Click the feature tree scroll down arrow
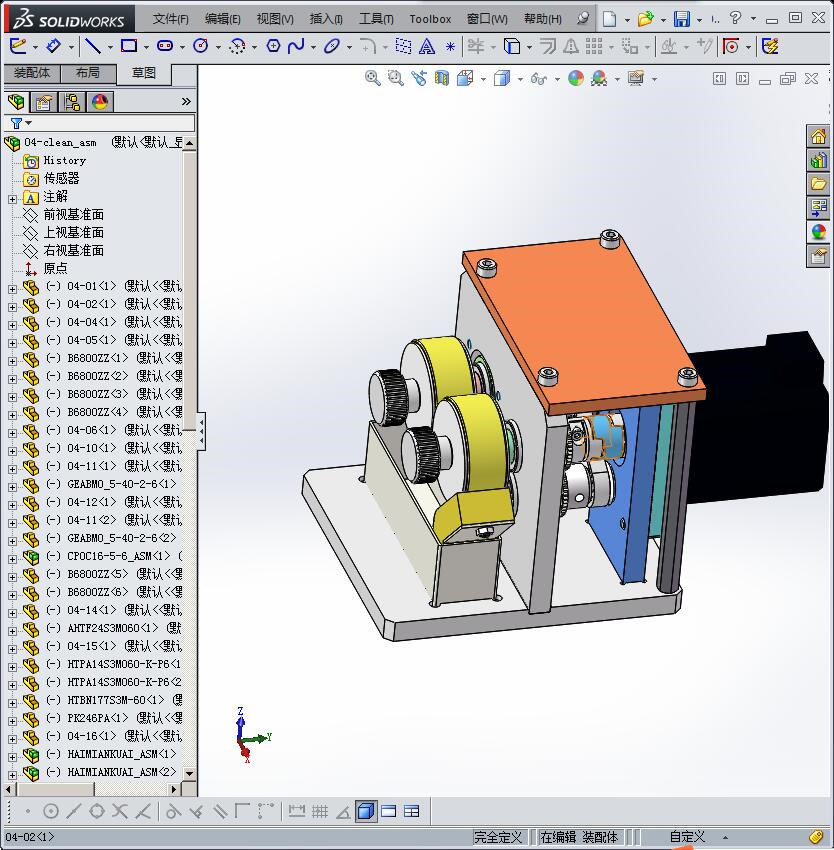This screenshot has height=850, width=834. tap(189, 773)
